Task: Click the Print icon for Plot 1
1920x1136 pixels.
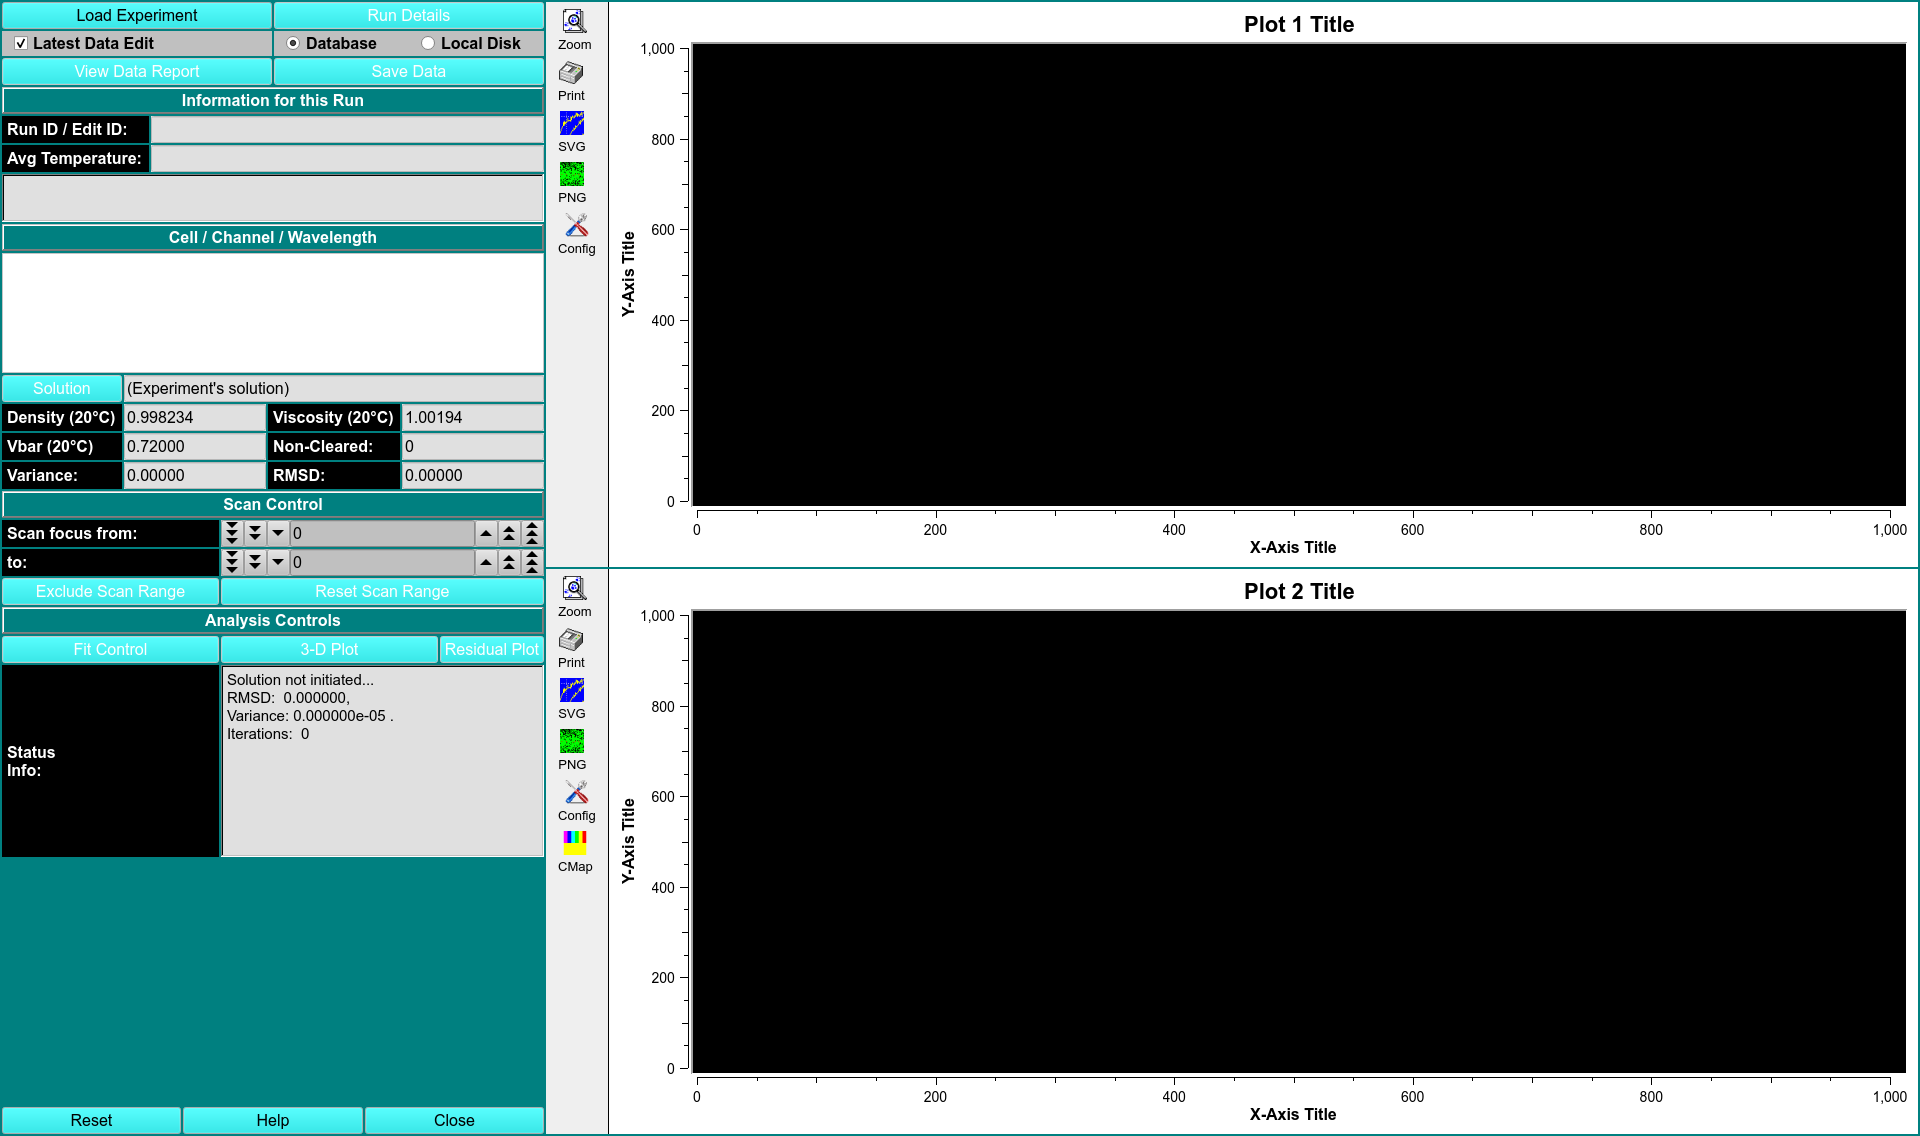Action: pos(572,74)
